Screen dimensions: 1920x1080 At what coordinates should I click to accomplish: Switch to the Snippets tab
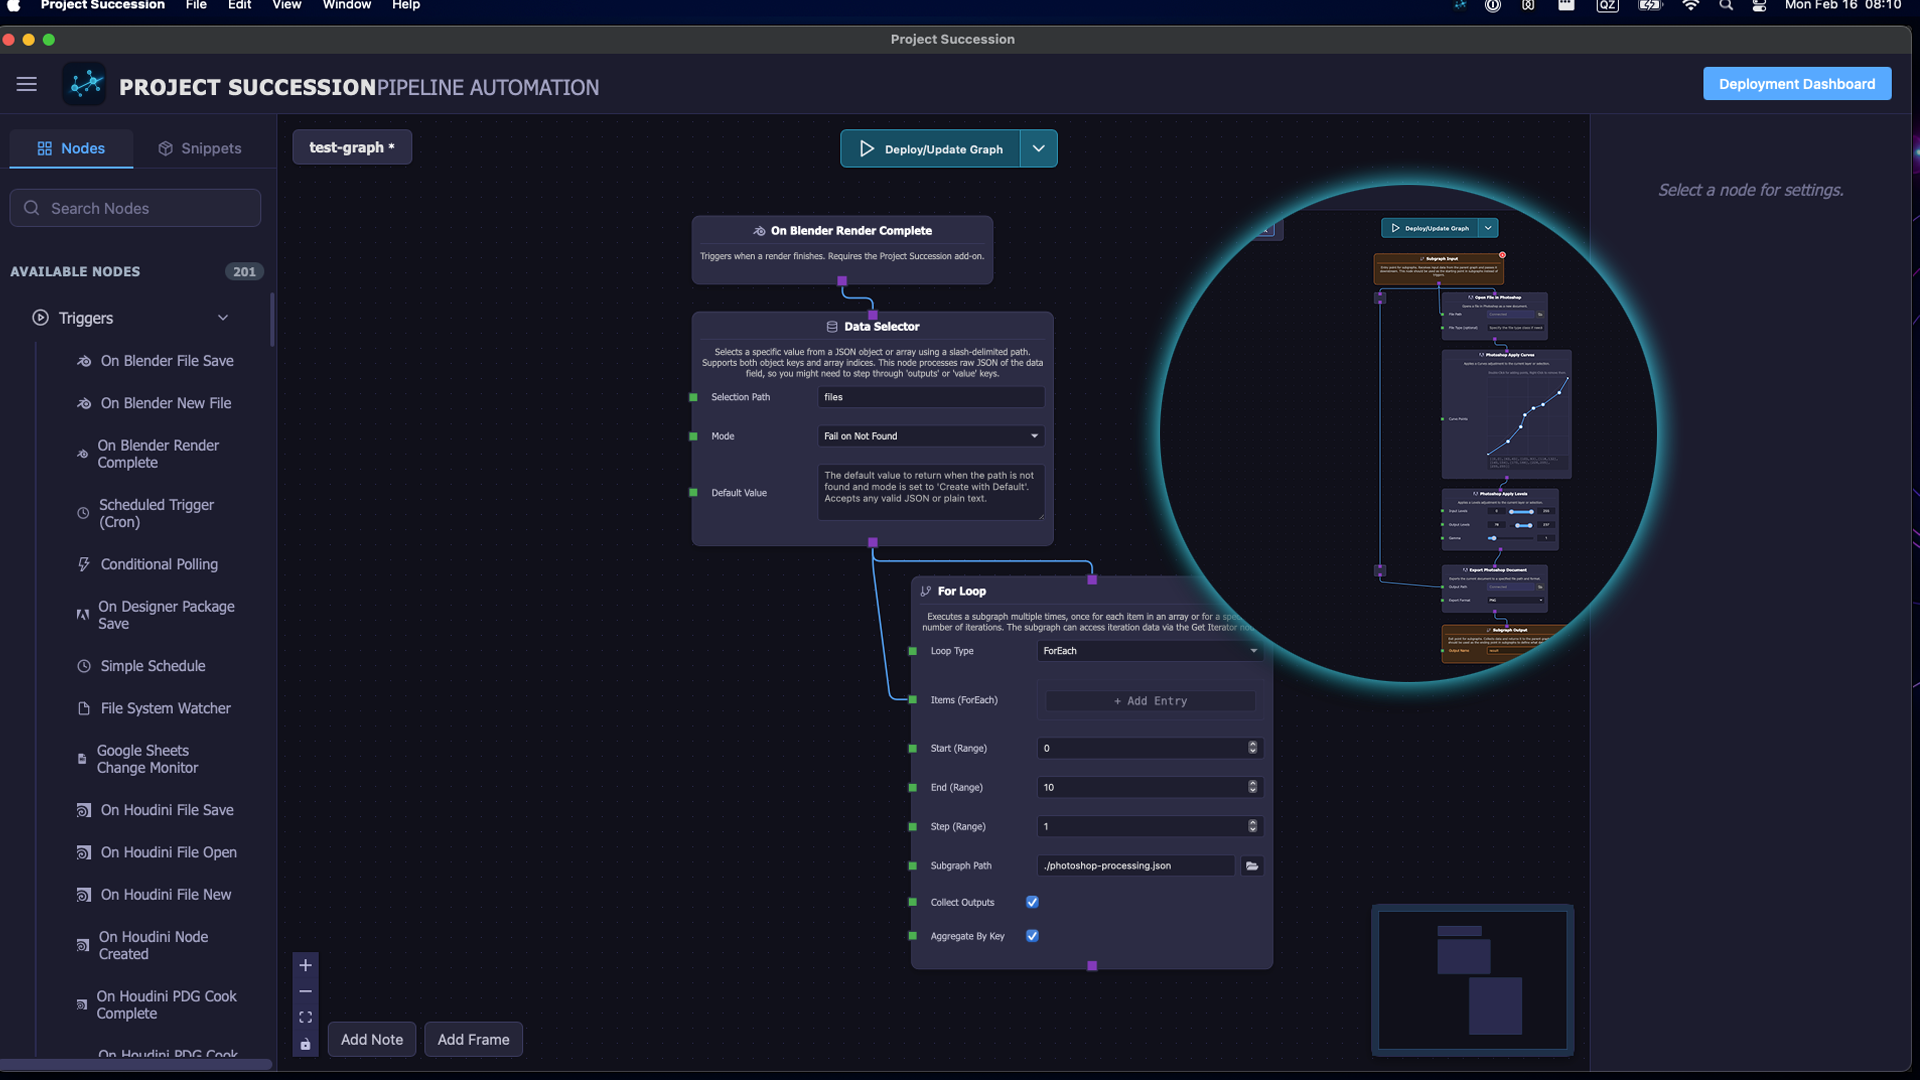click(199, 148)
